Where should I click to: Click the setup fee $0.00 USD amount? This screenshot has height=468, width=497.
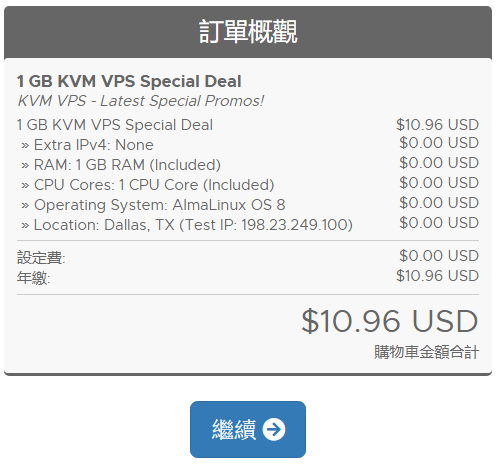click(x=439, y=256)
